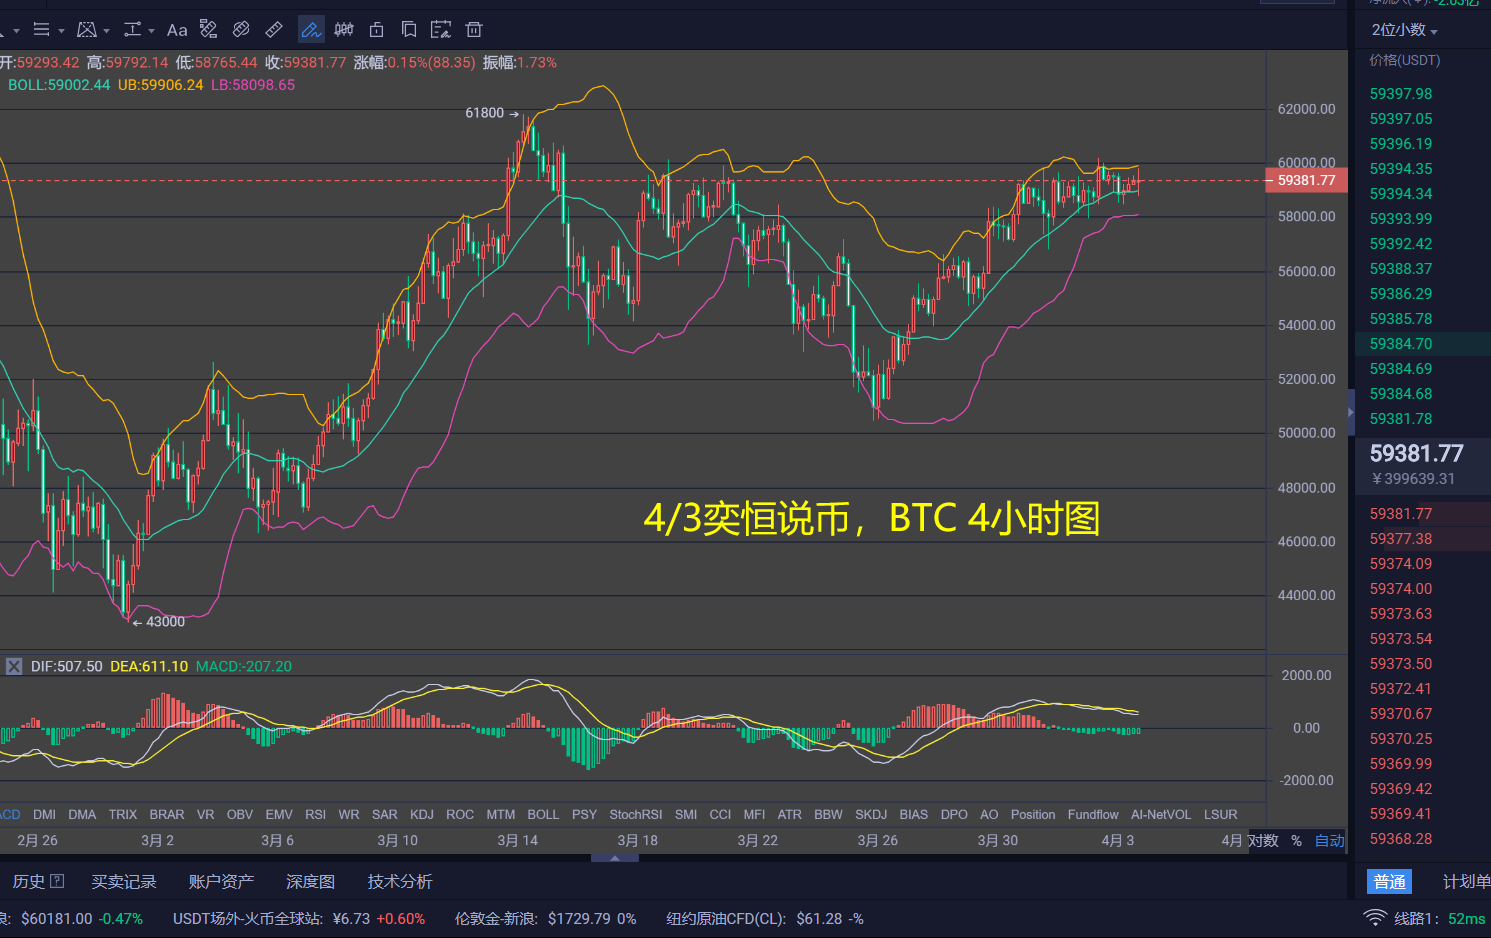Switch to the 深度图 depth chart tab
This screenshot has width=1491, height=938.
point(309,881)
